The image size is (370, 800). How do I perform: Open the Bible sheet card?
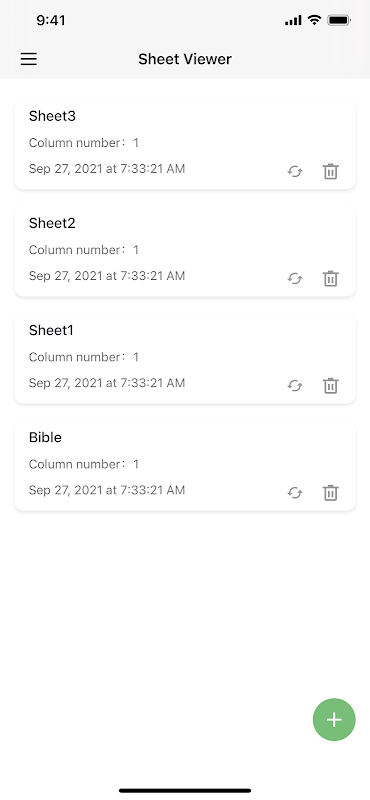[185, 466]
